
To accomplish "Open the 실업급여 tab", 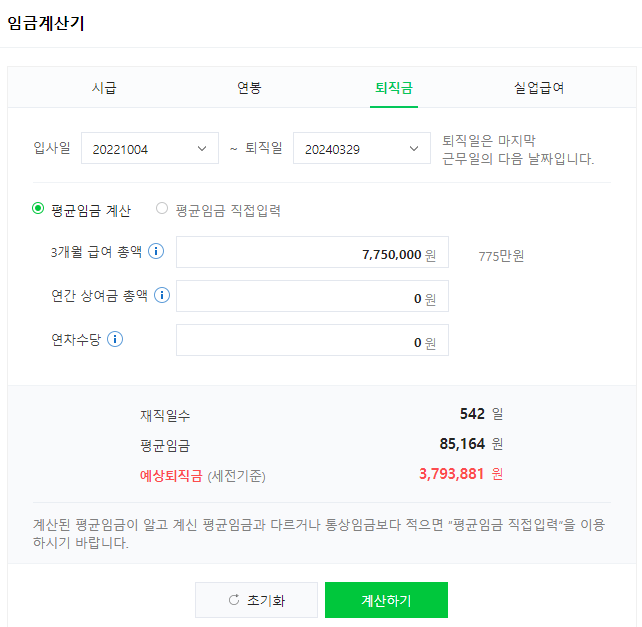I will click(x=539, y=88).
